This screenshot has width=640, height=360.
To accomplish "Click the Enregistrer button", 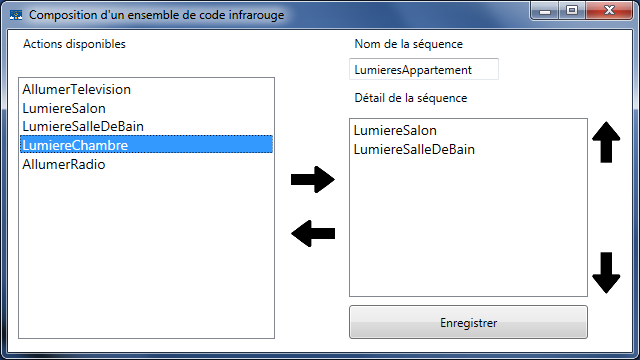I will click(468, 322).
